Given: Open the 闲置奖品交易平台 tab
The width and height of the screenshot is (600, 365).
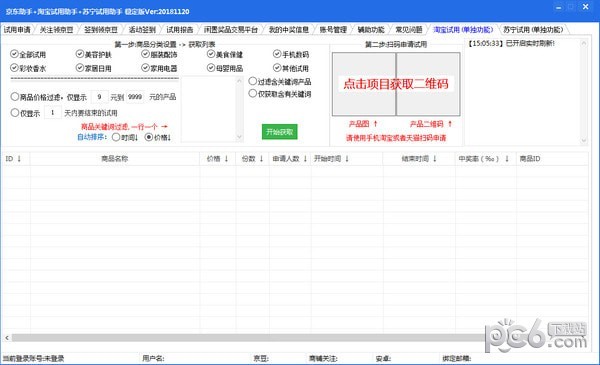Looking at the screenshot, I should coord(231,29).
